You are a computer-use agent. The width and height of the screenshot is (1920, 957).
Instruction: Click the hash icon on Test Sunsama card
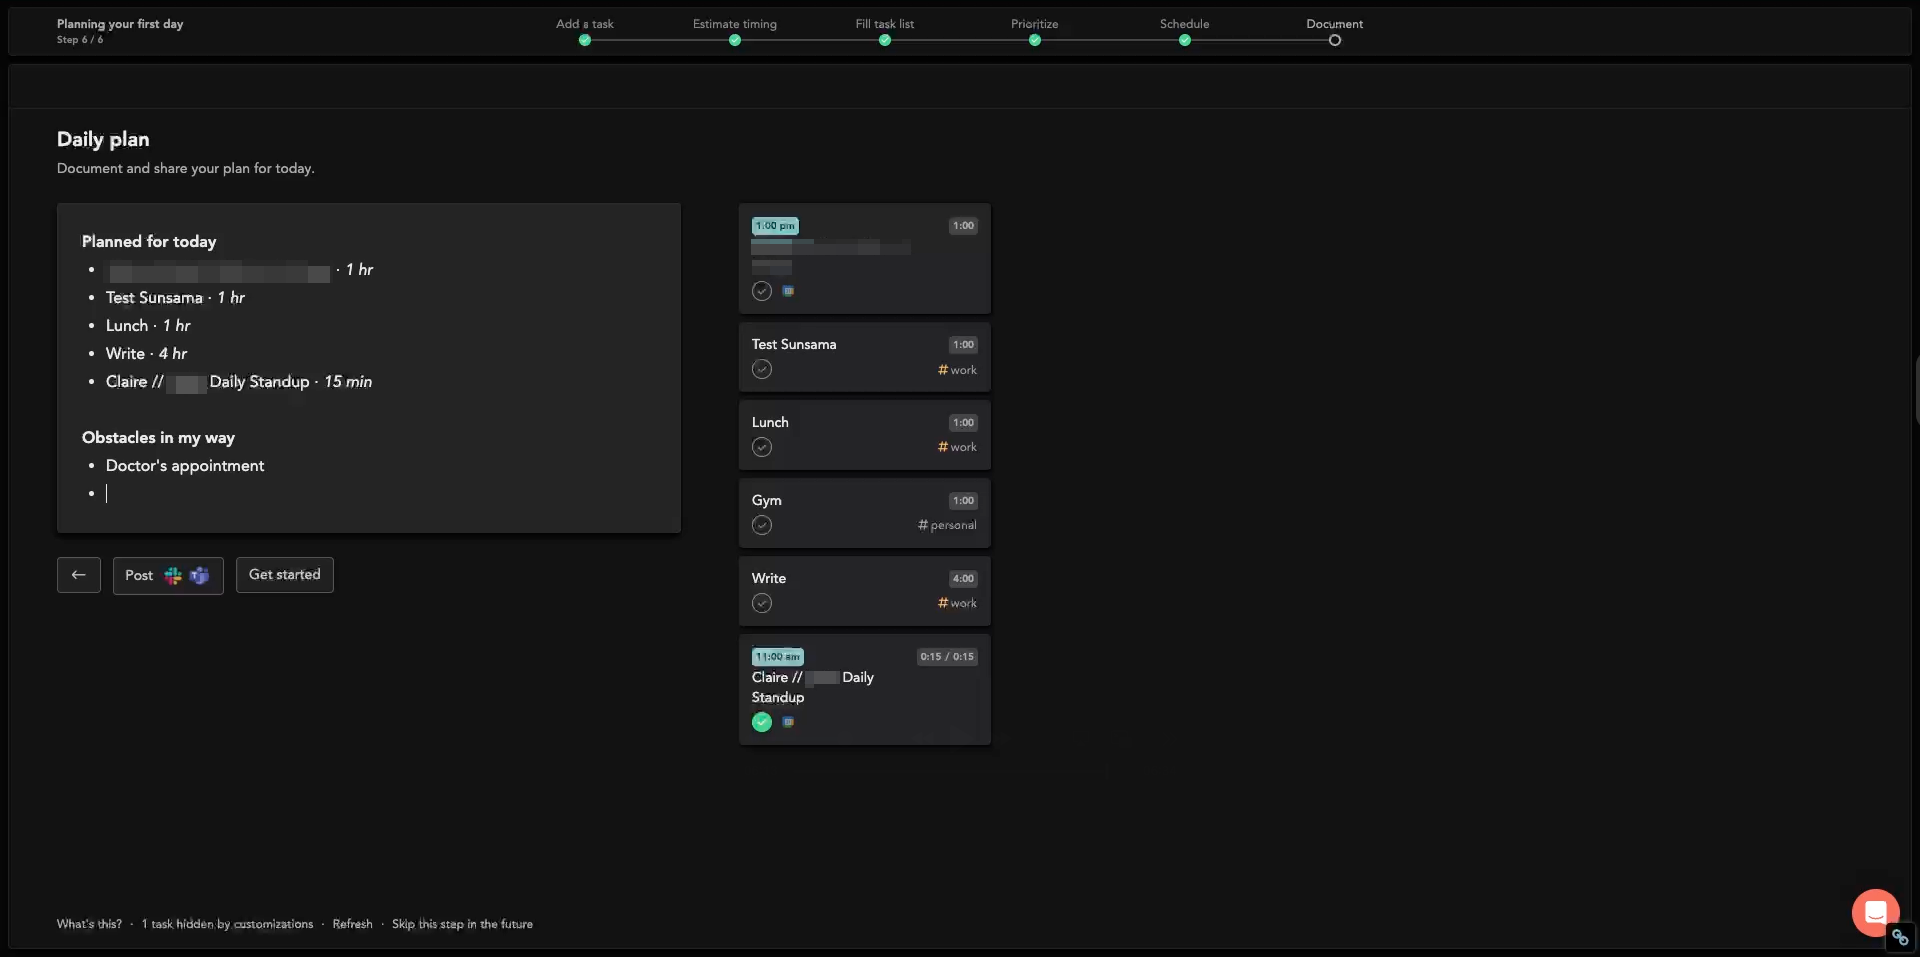click(x=942, y=370)
